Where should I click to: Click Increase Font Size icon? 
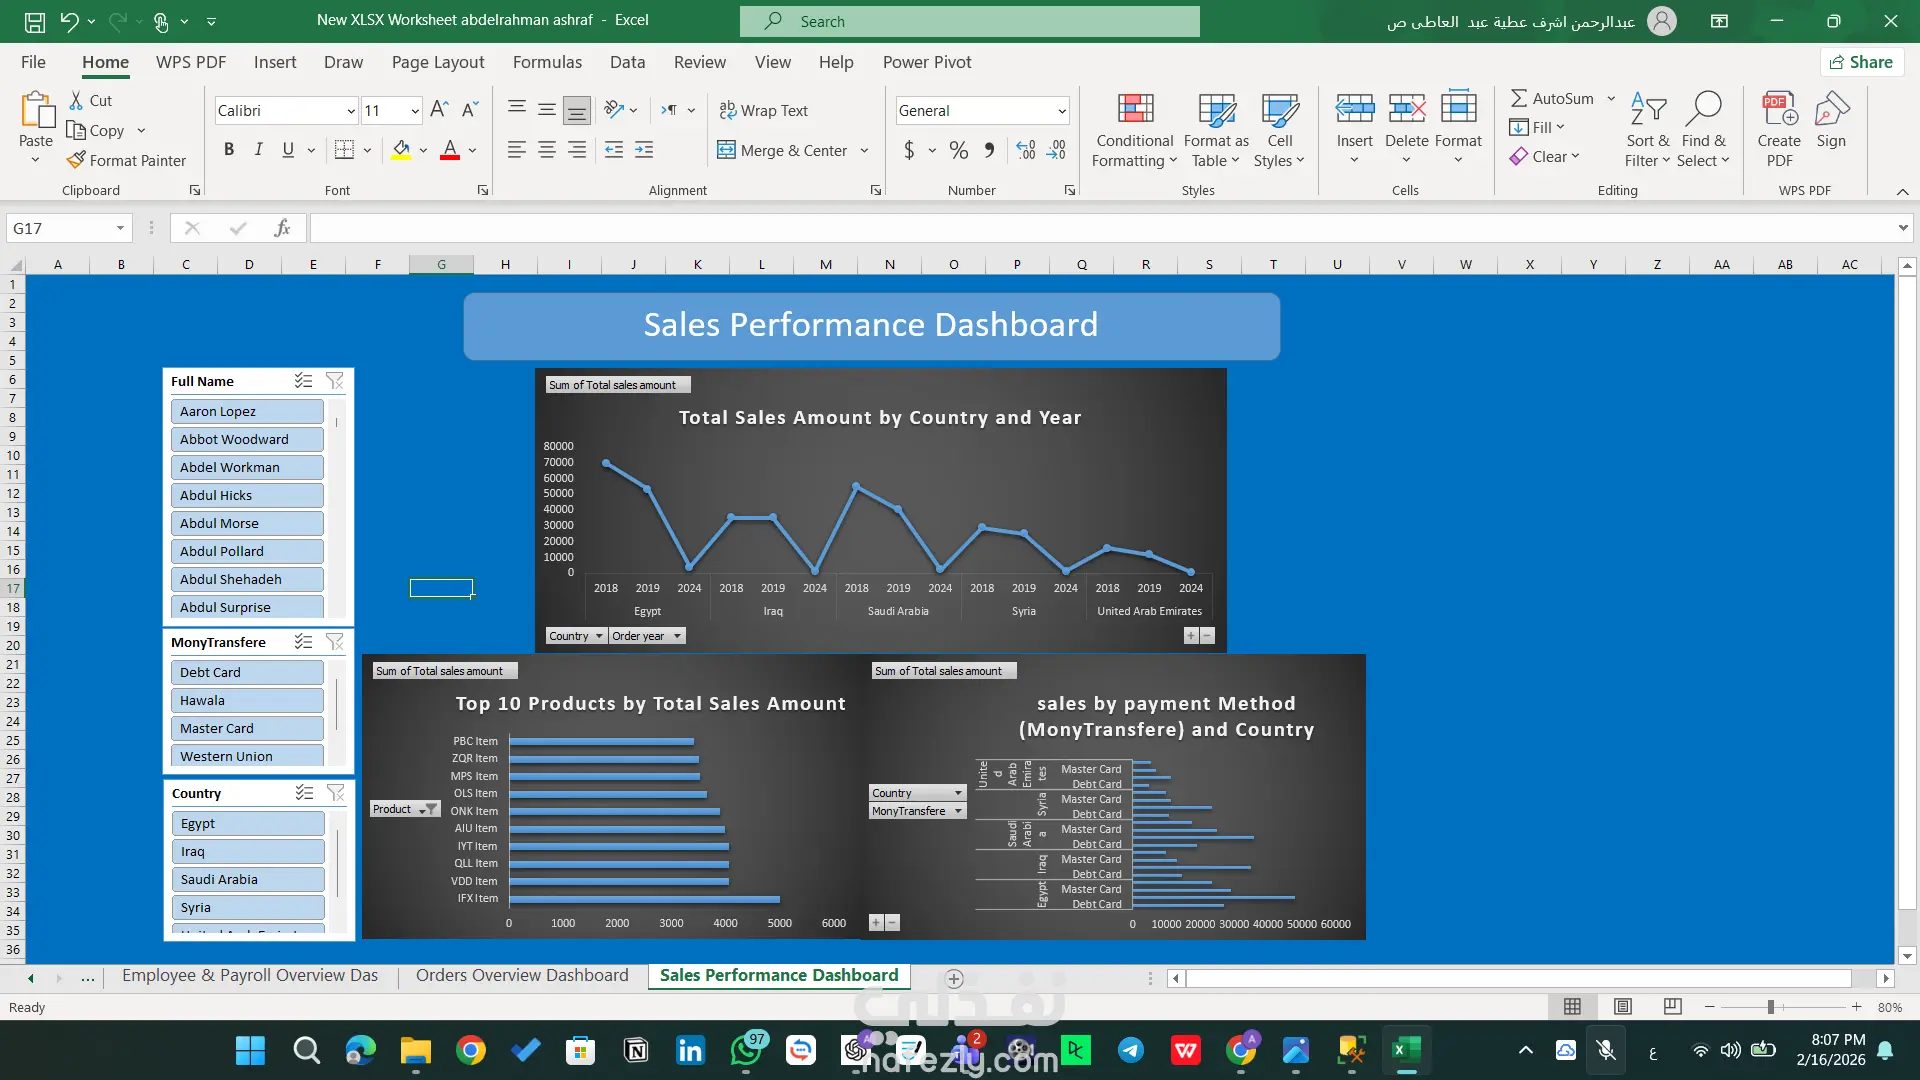click(x=439, y=110)
